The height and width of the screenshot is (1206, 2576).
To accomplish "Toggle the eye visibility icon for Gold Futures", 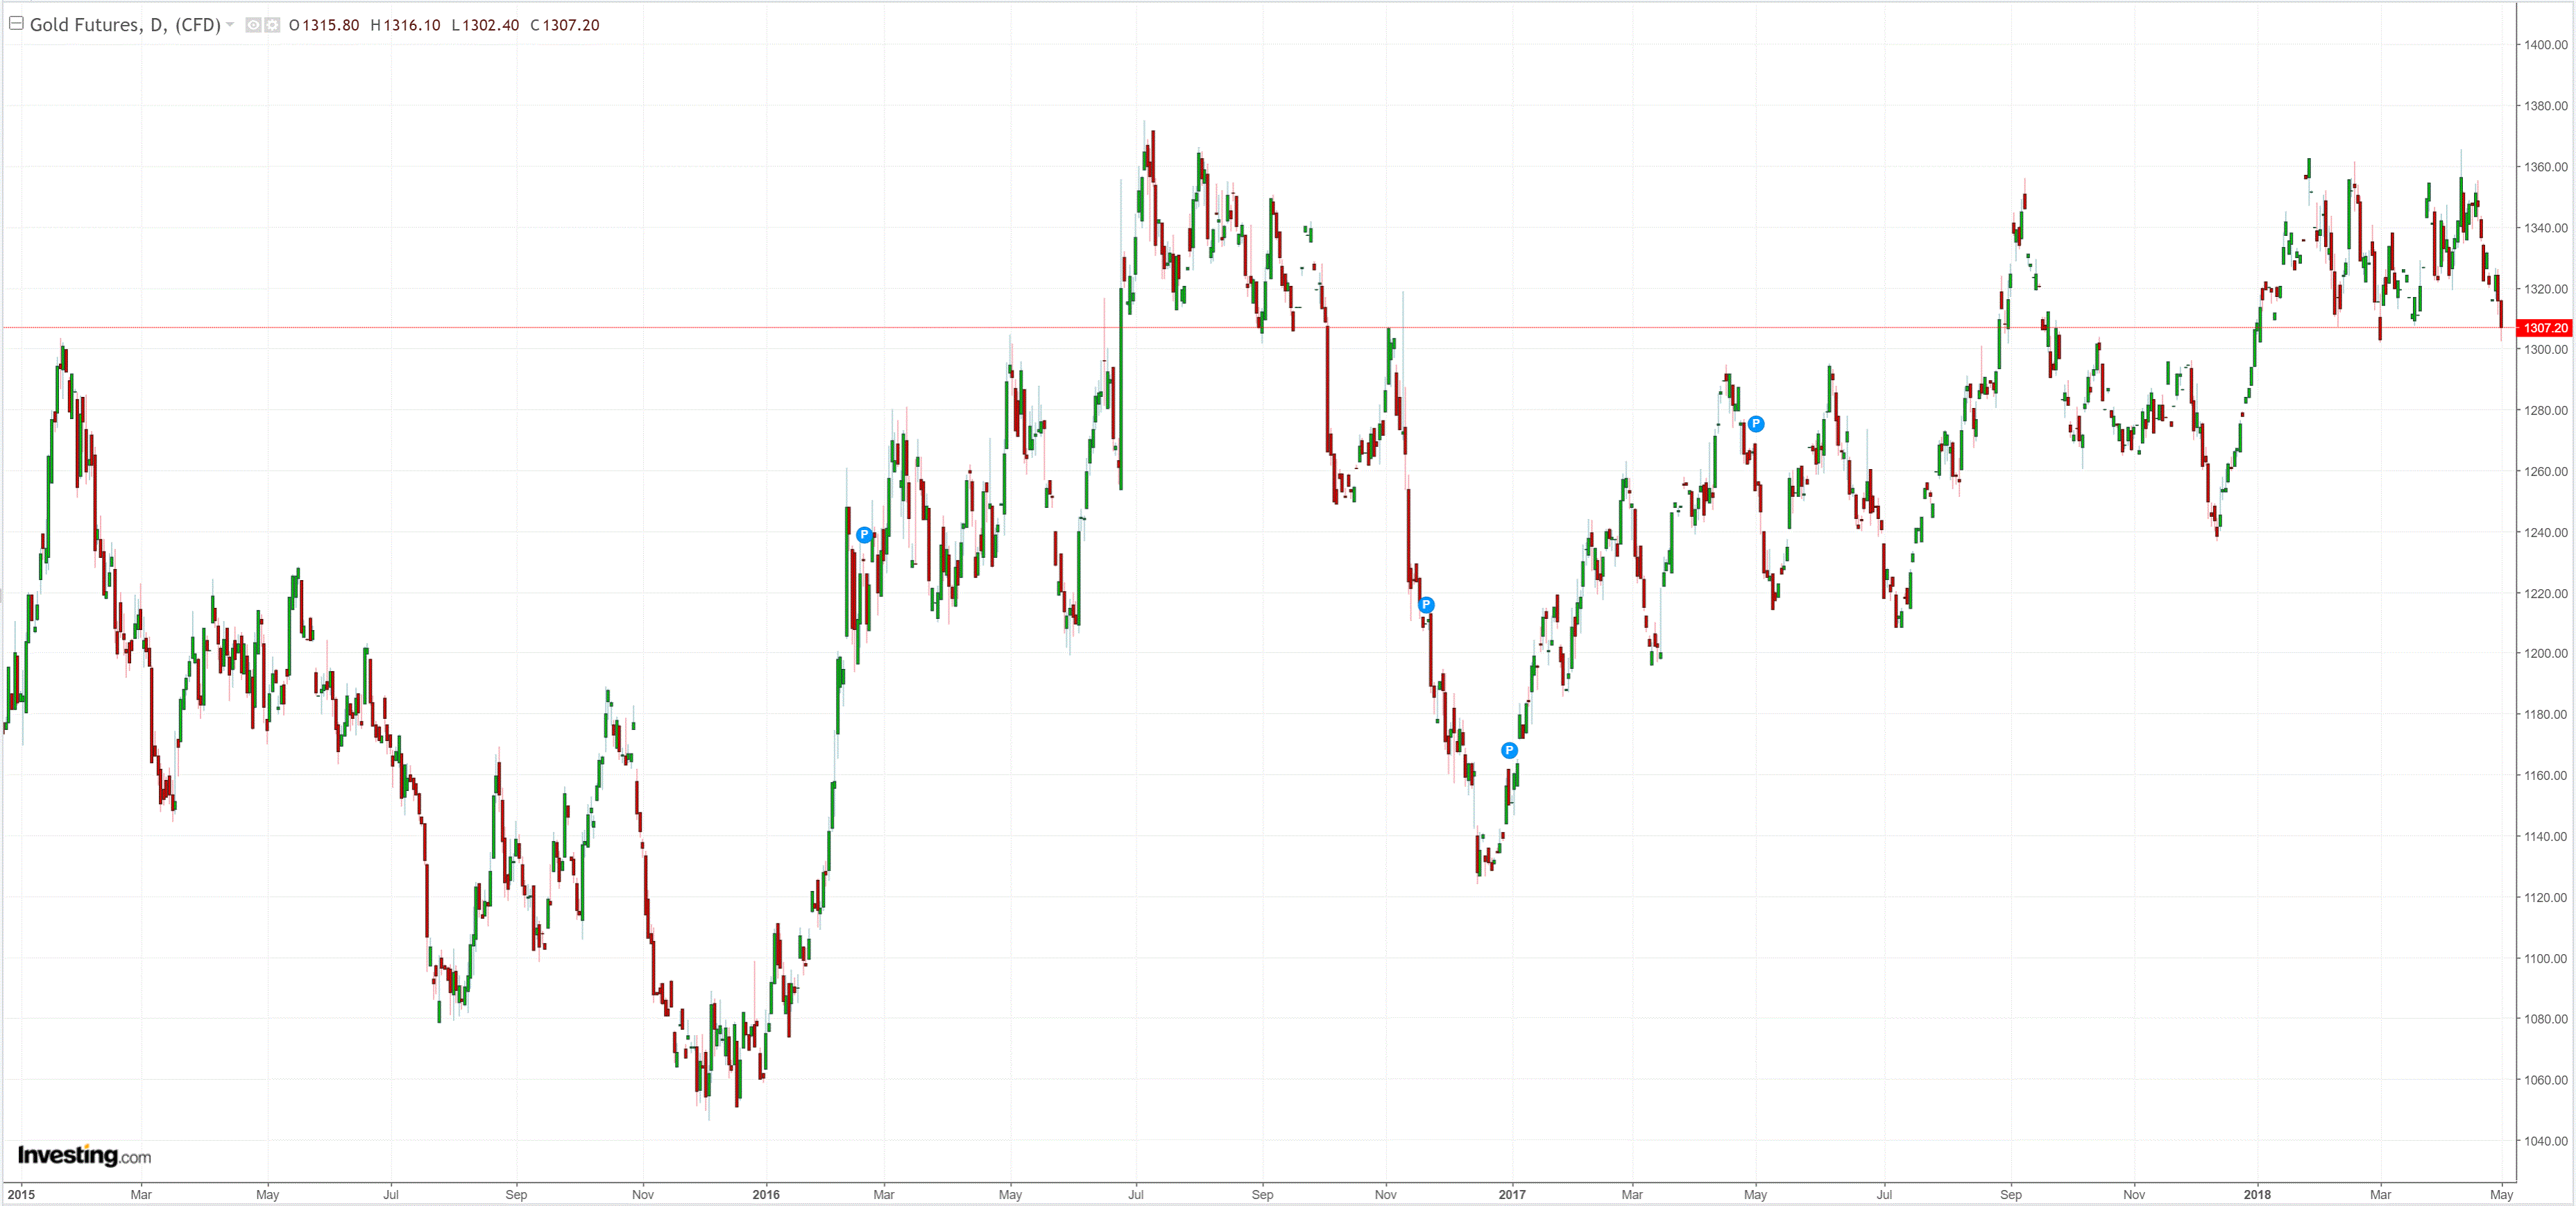I will click(253, 25).
